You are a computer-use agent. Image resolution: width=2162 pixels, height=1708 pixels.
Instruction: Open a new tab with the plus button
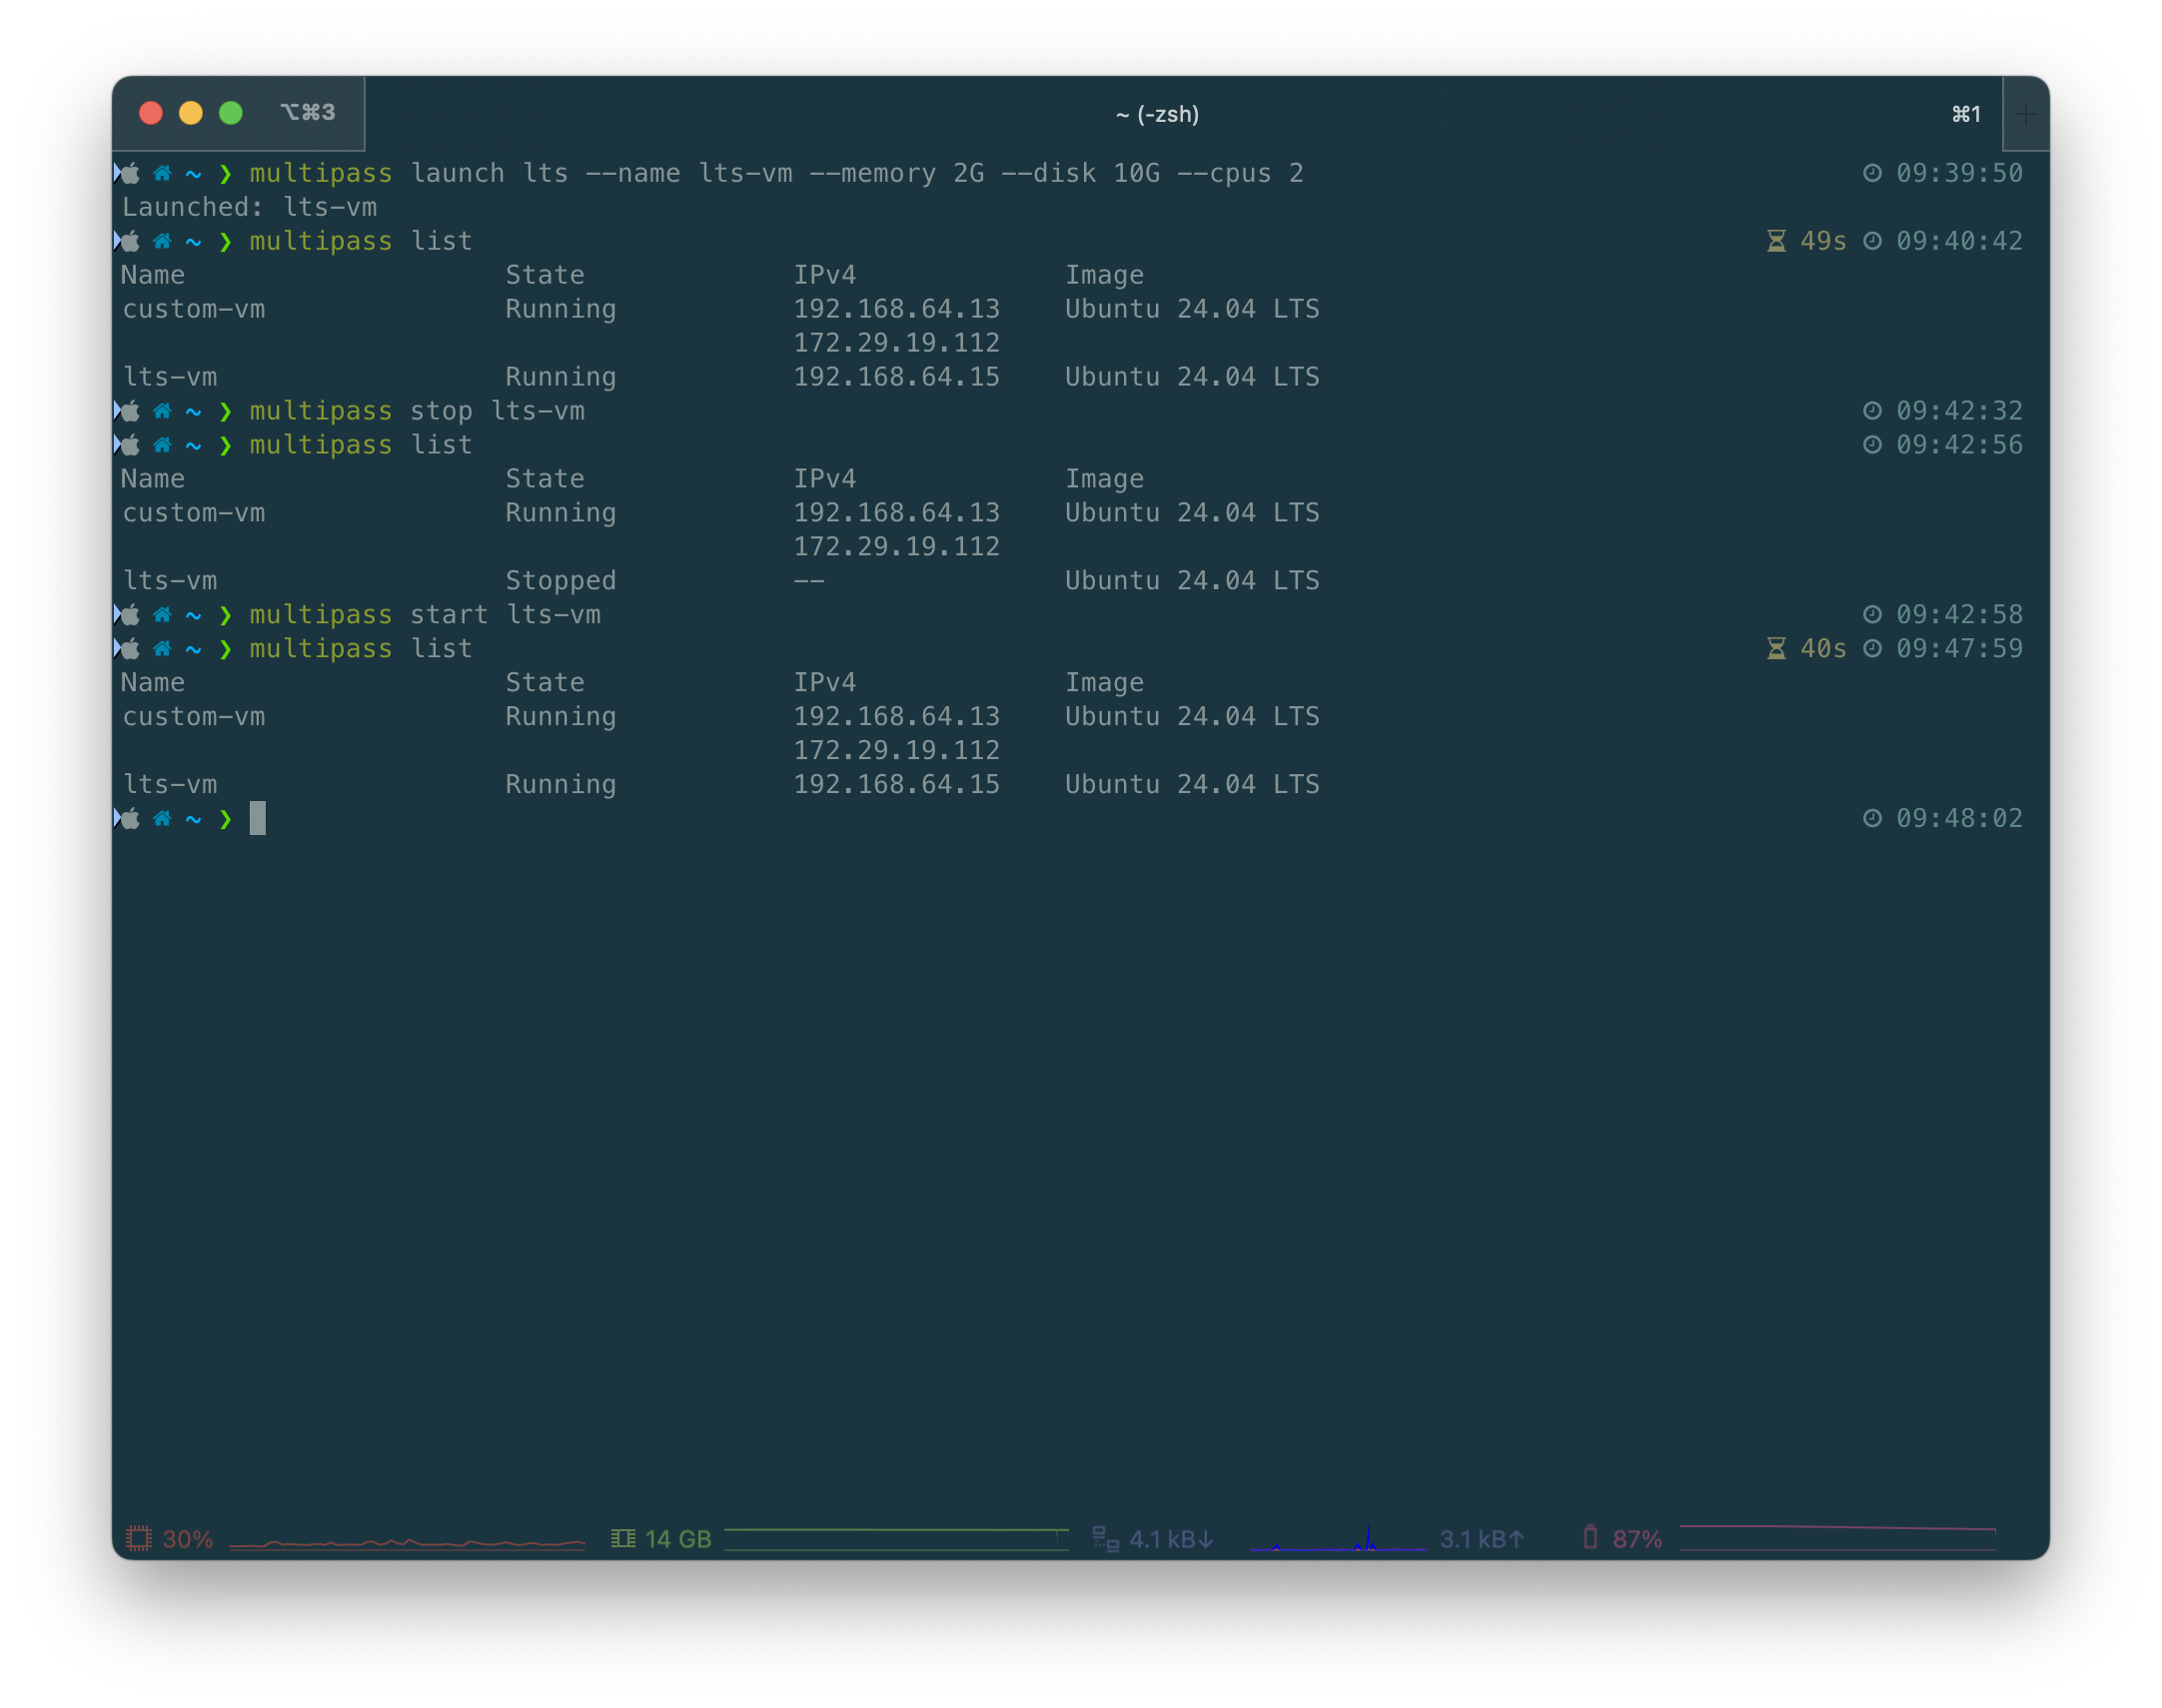[2025, 114]
